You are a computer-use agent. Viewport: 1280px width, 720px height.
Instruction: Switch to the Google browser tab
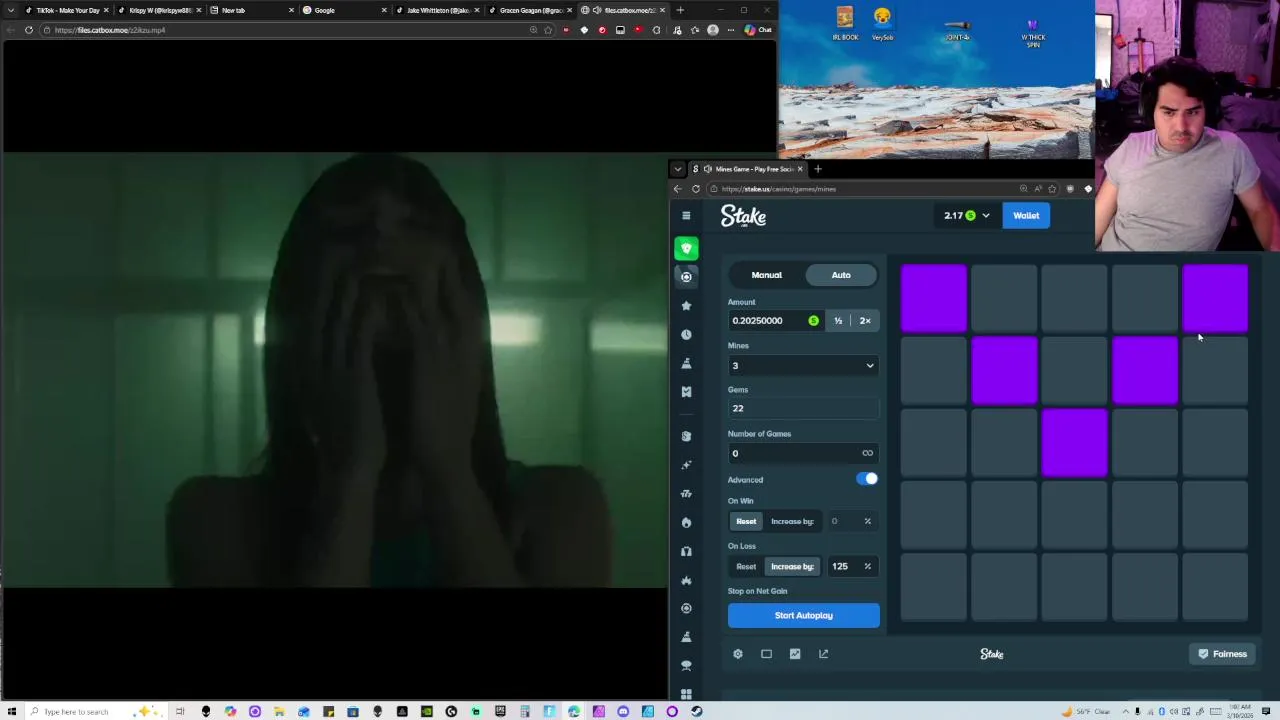click(x=345, y=10)
